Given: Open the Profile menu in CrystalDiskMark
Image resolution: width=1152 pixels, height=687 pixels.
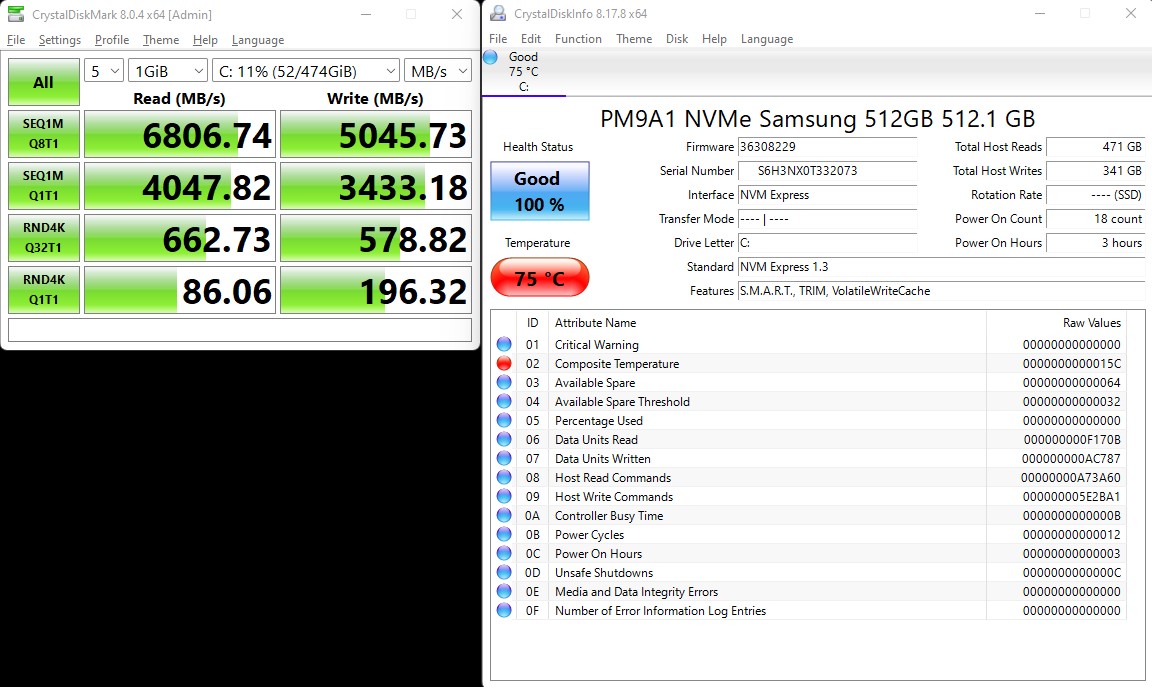Looking at the screenshot, I should click(x=112, y=40).
